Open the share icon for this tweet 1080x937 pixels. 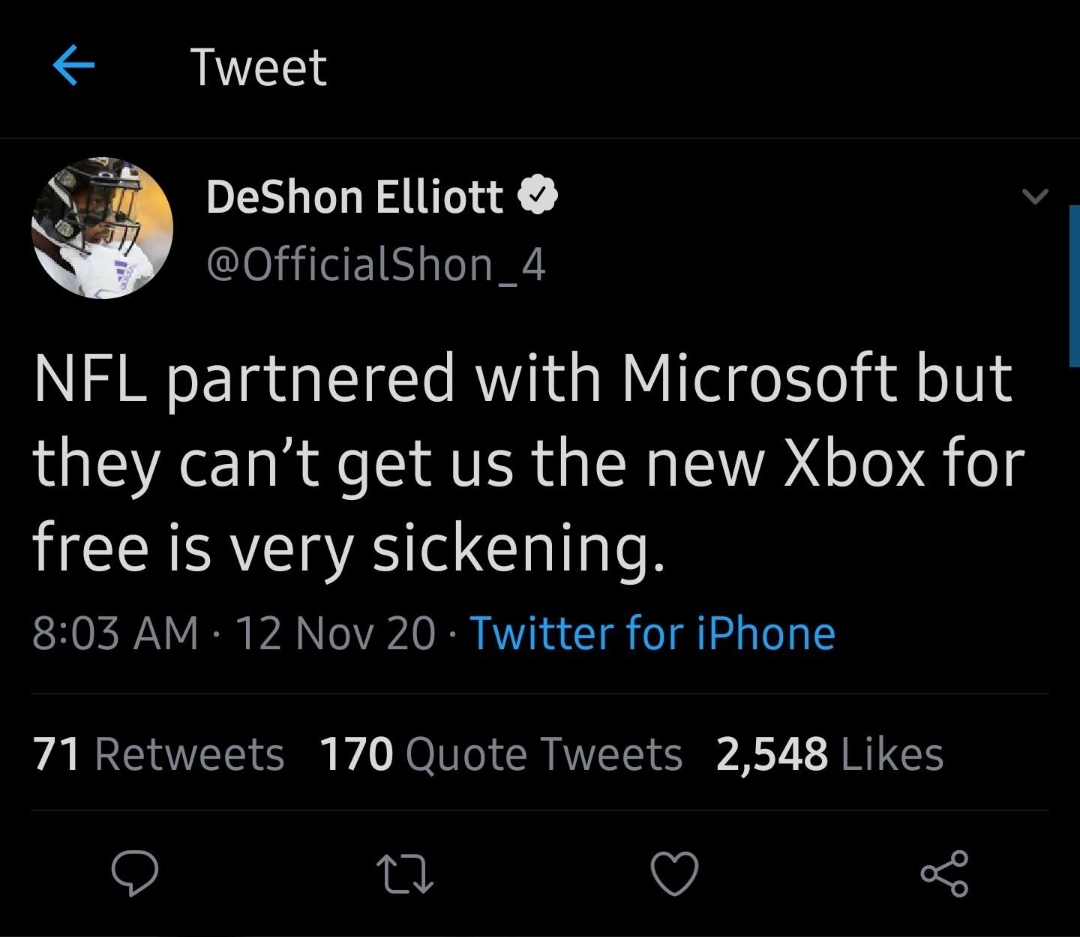[x=944, y=873]
